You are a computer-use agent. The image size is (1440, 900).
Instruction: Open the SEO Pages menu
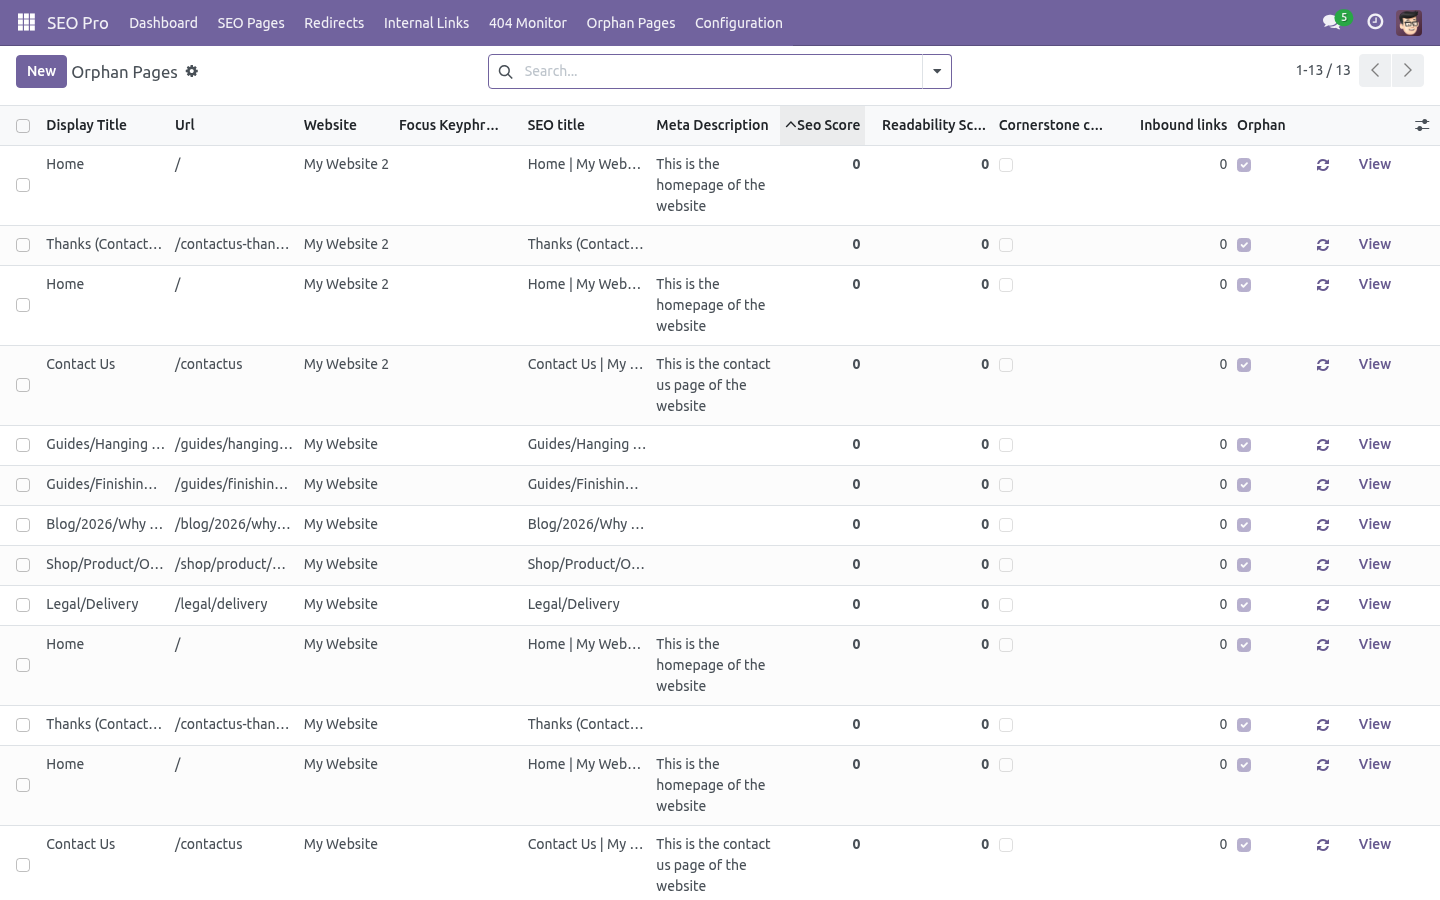point(251,22)
